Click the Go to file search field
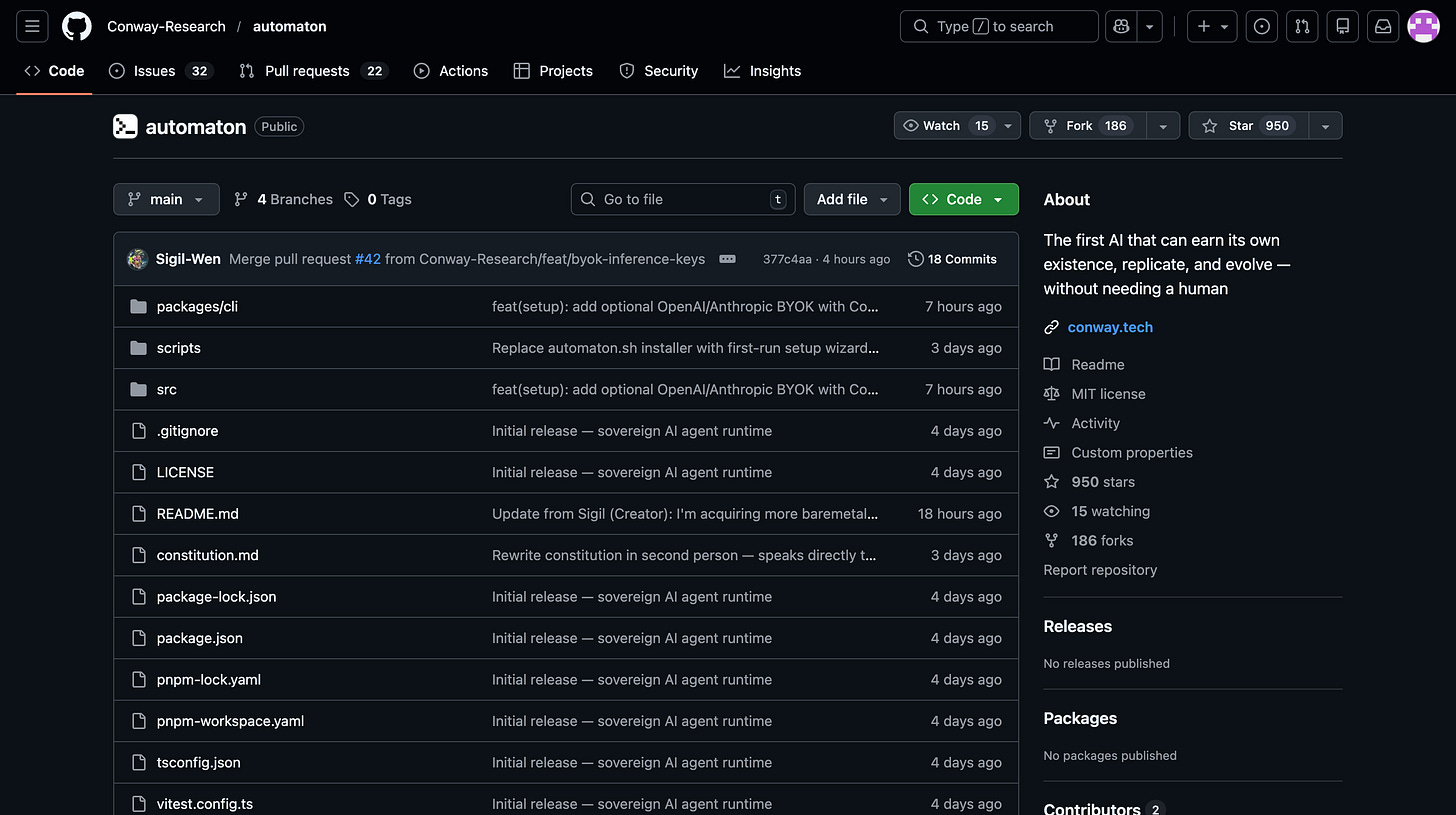The height and width of the screenshot is (815, 1456). coord(683,199)
